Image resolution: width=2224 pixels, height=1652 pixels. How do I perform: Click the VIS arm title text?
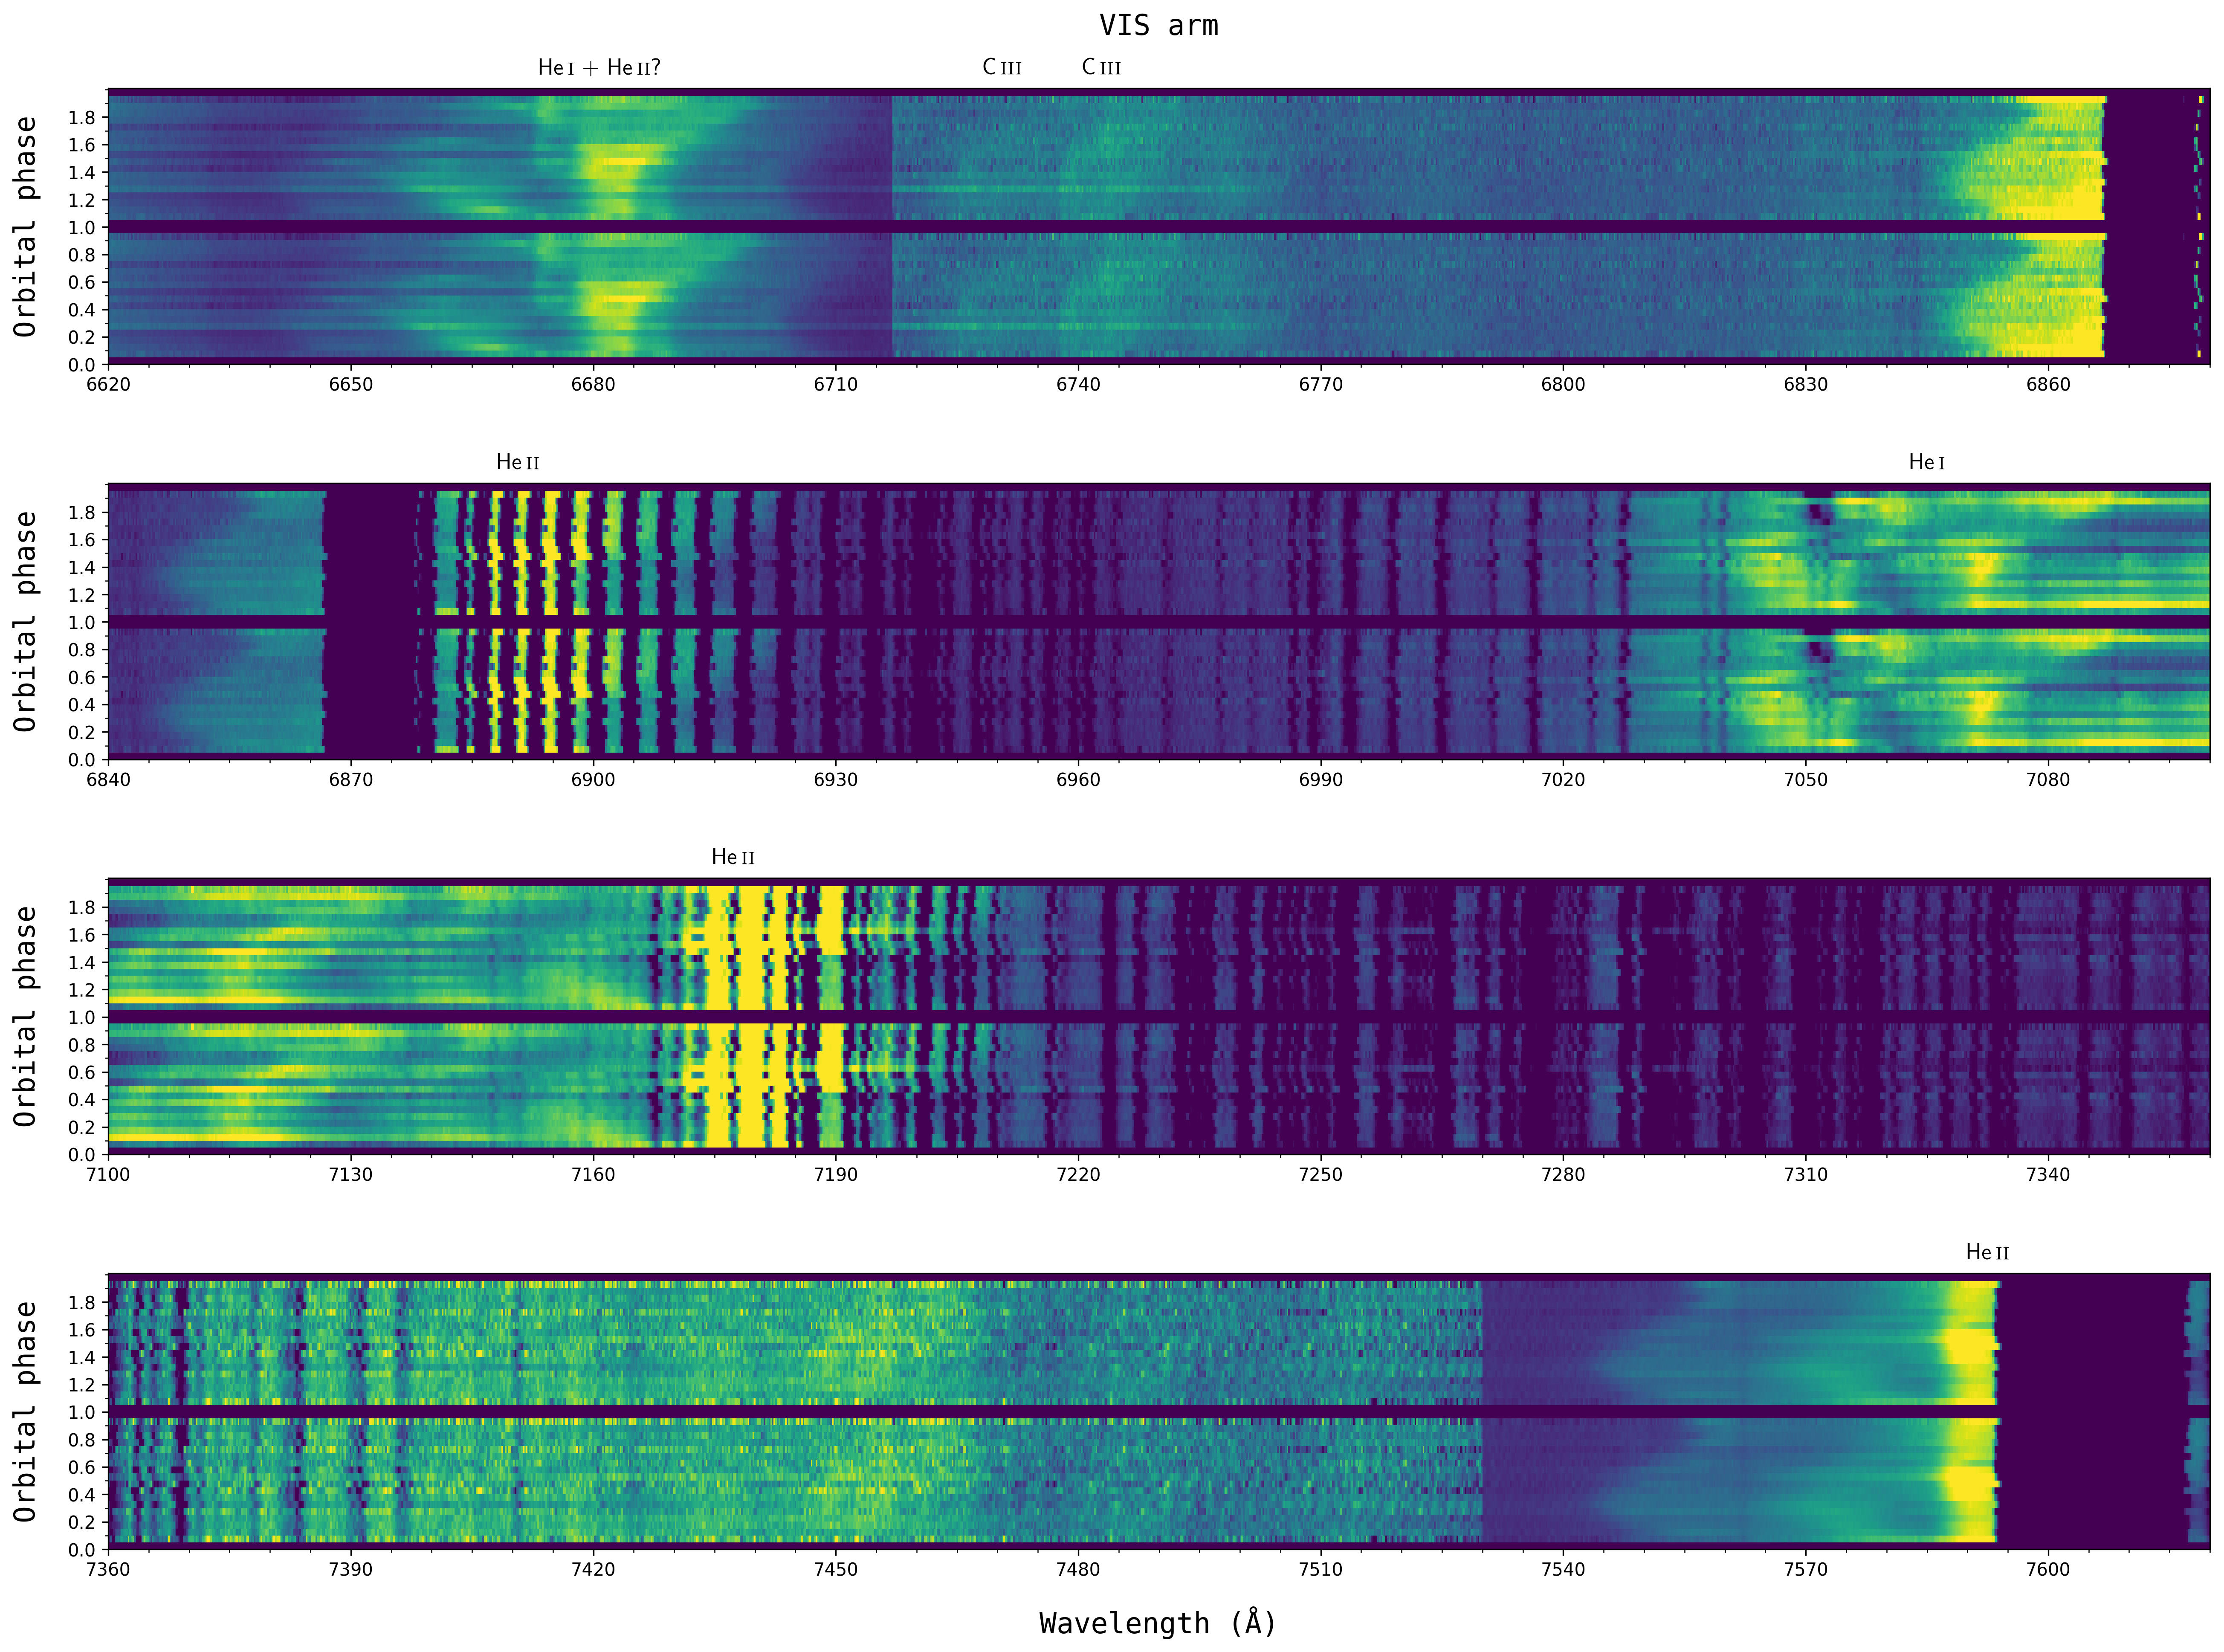click(1158, 26)
